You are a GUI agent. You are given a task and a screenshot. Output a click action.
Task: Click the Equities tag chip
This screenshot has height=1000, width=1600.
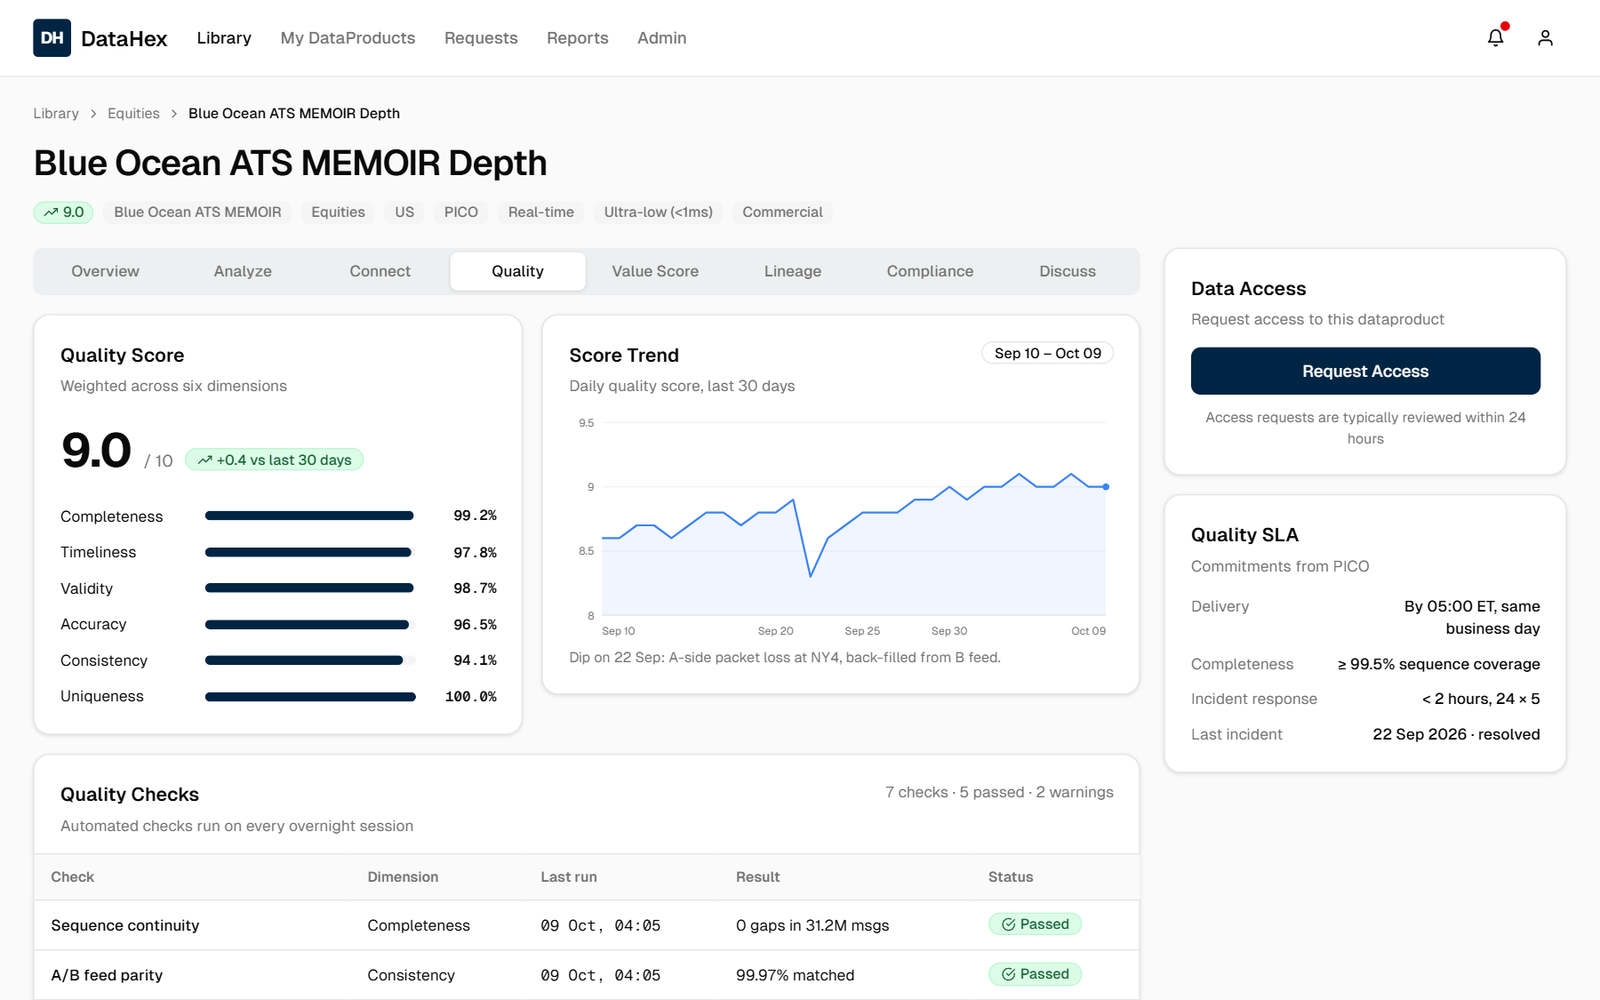338,212
